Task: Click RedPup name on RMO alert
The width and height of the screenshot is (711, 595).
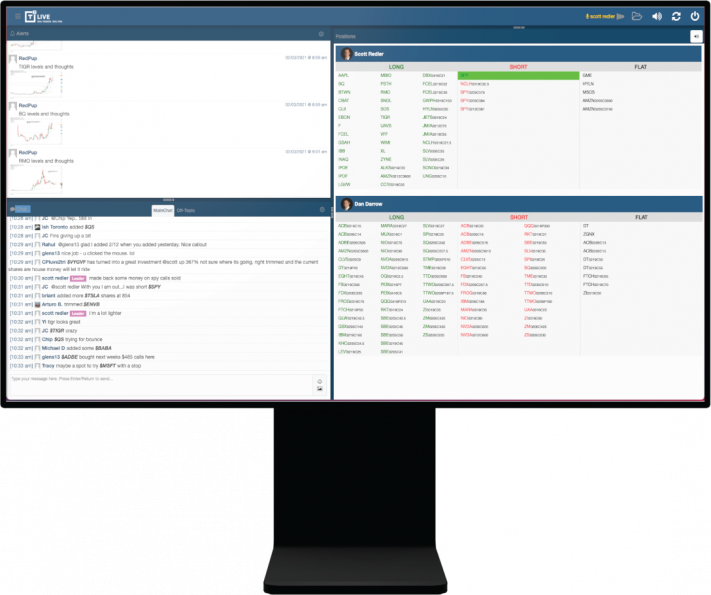Action: [x=28, y=152]
